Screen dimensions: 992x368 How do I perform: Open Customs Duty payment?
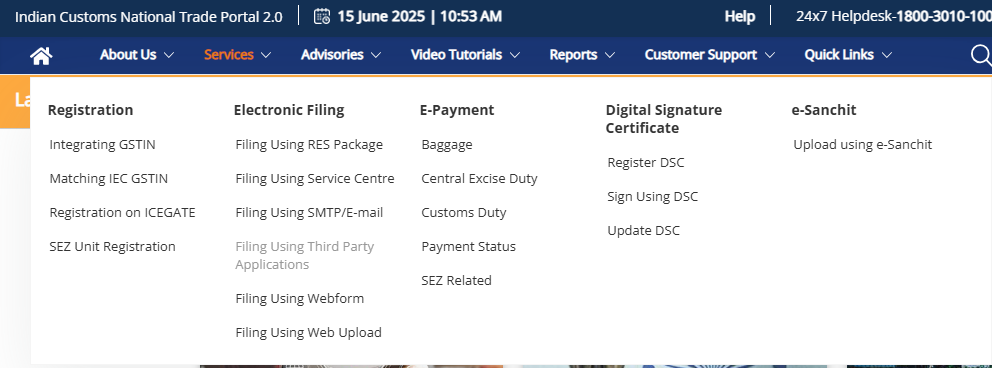pos(464,212)
